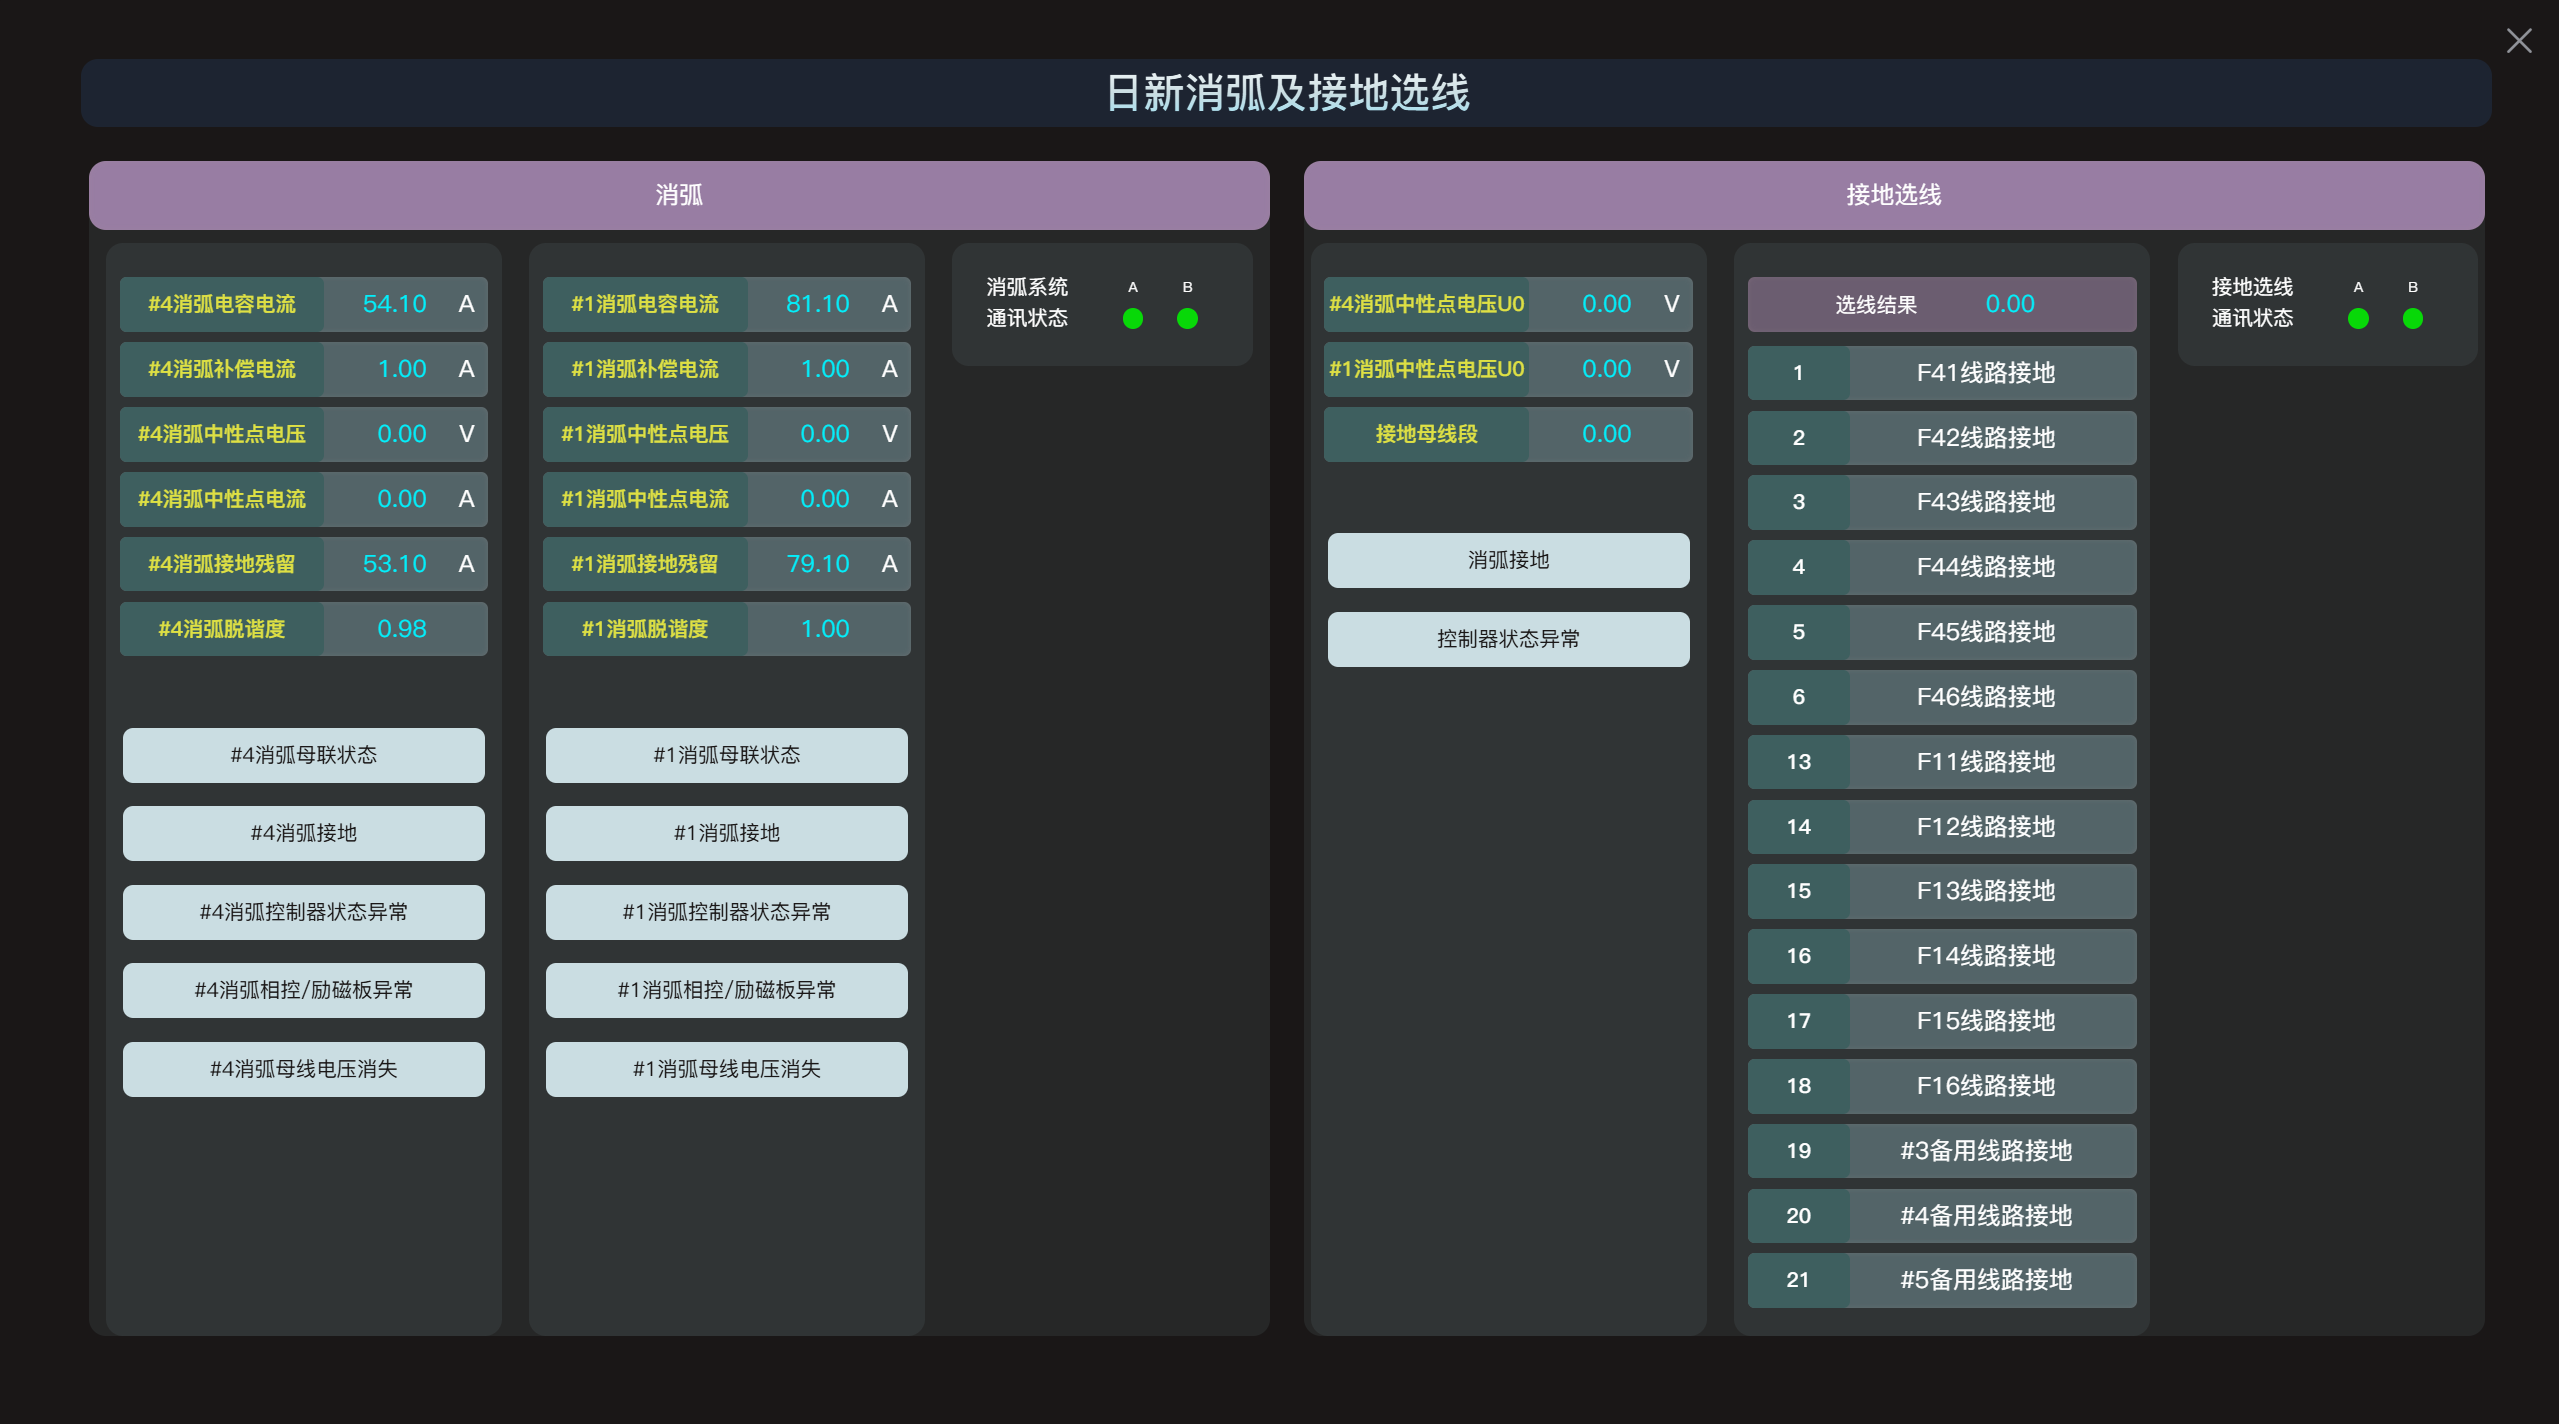
Task: Close the panel with the X icon
Action: (2518, 41)
